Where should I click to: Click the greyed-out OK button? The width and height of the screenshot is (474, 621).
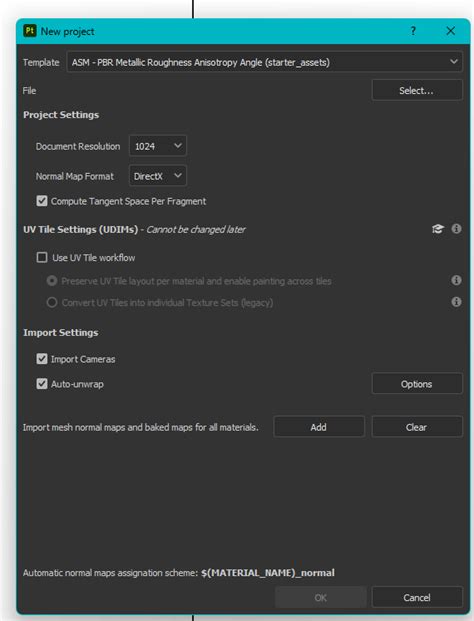click(x=321, y=597)
